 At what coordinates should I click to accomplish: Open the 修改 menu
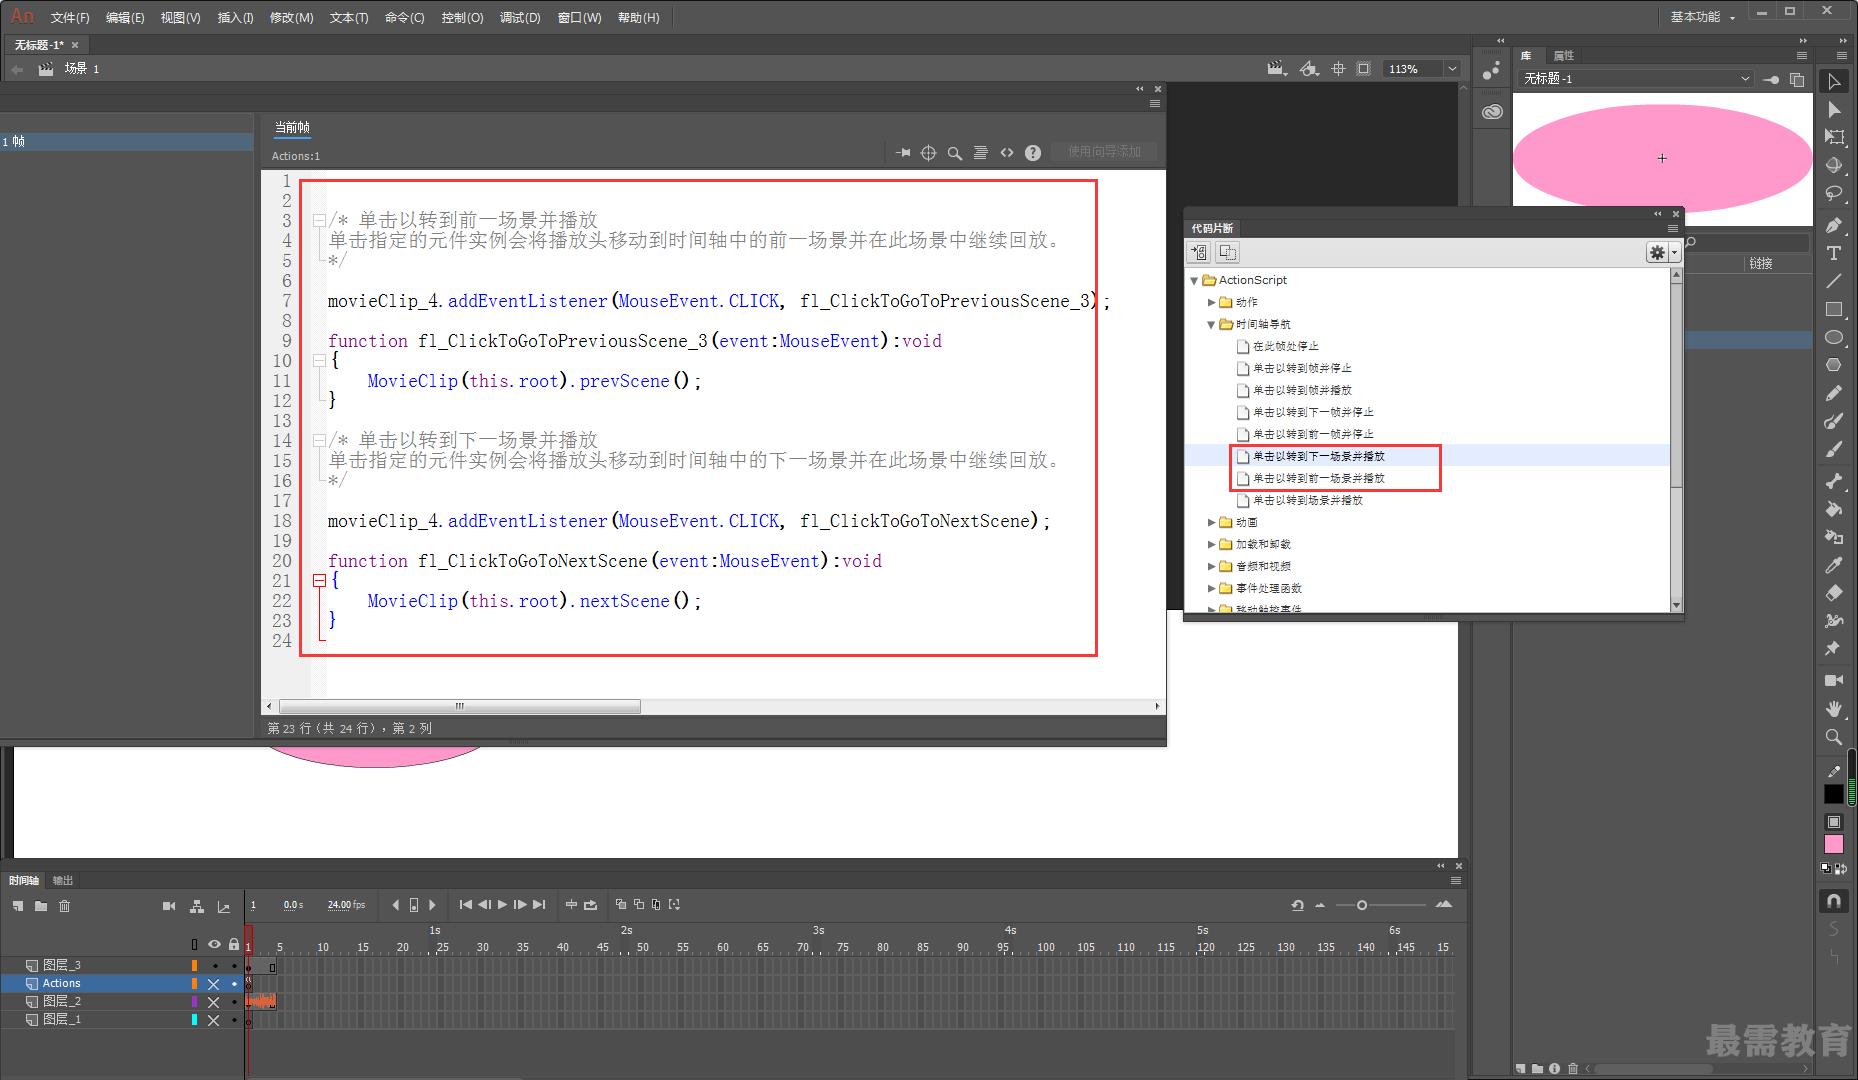(x=292, y=18)
